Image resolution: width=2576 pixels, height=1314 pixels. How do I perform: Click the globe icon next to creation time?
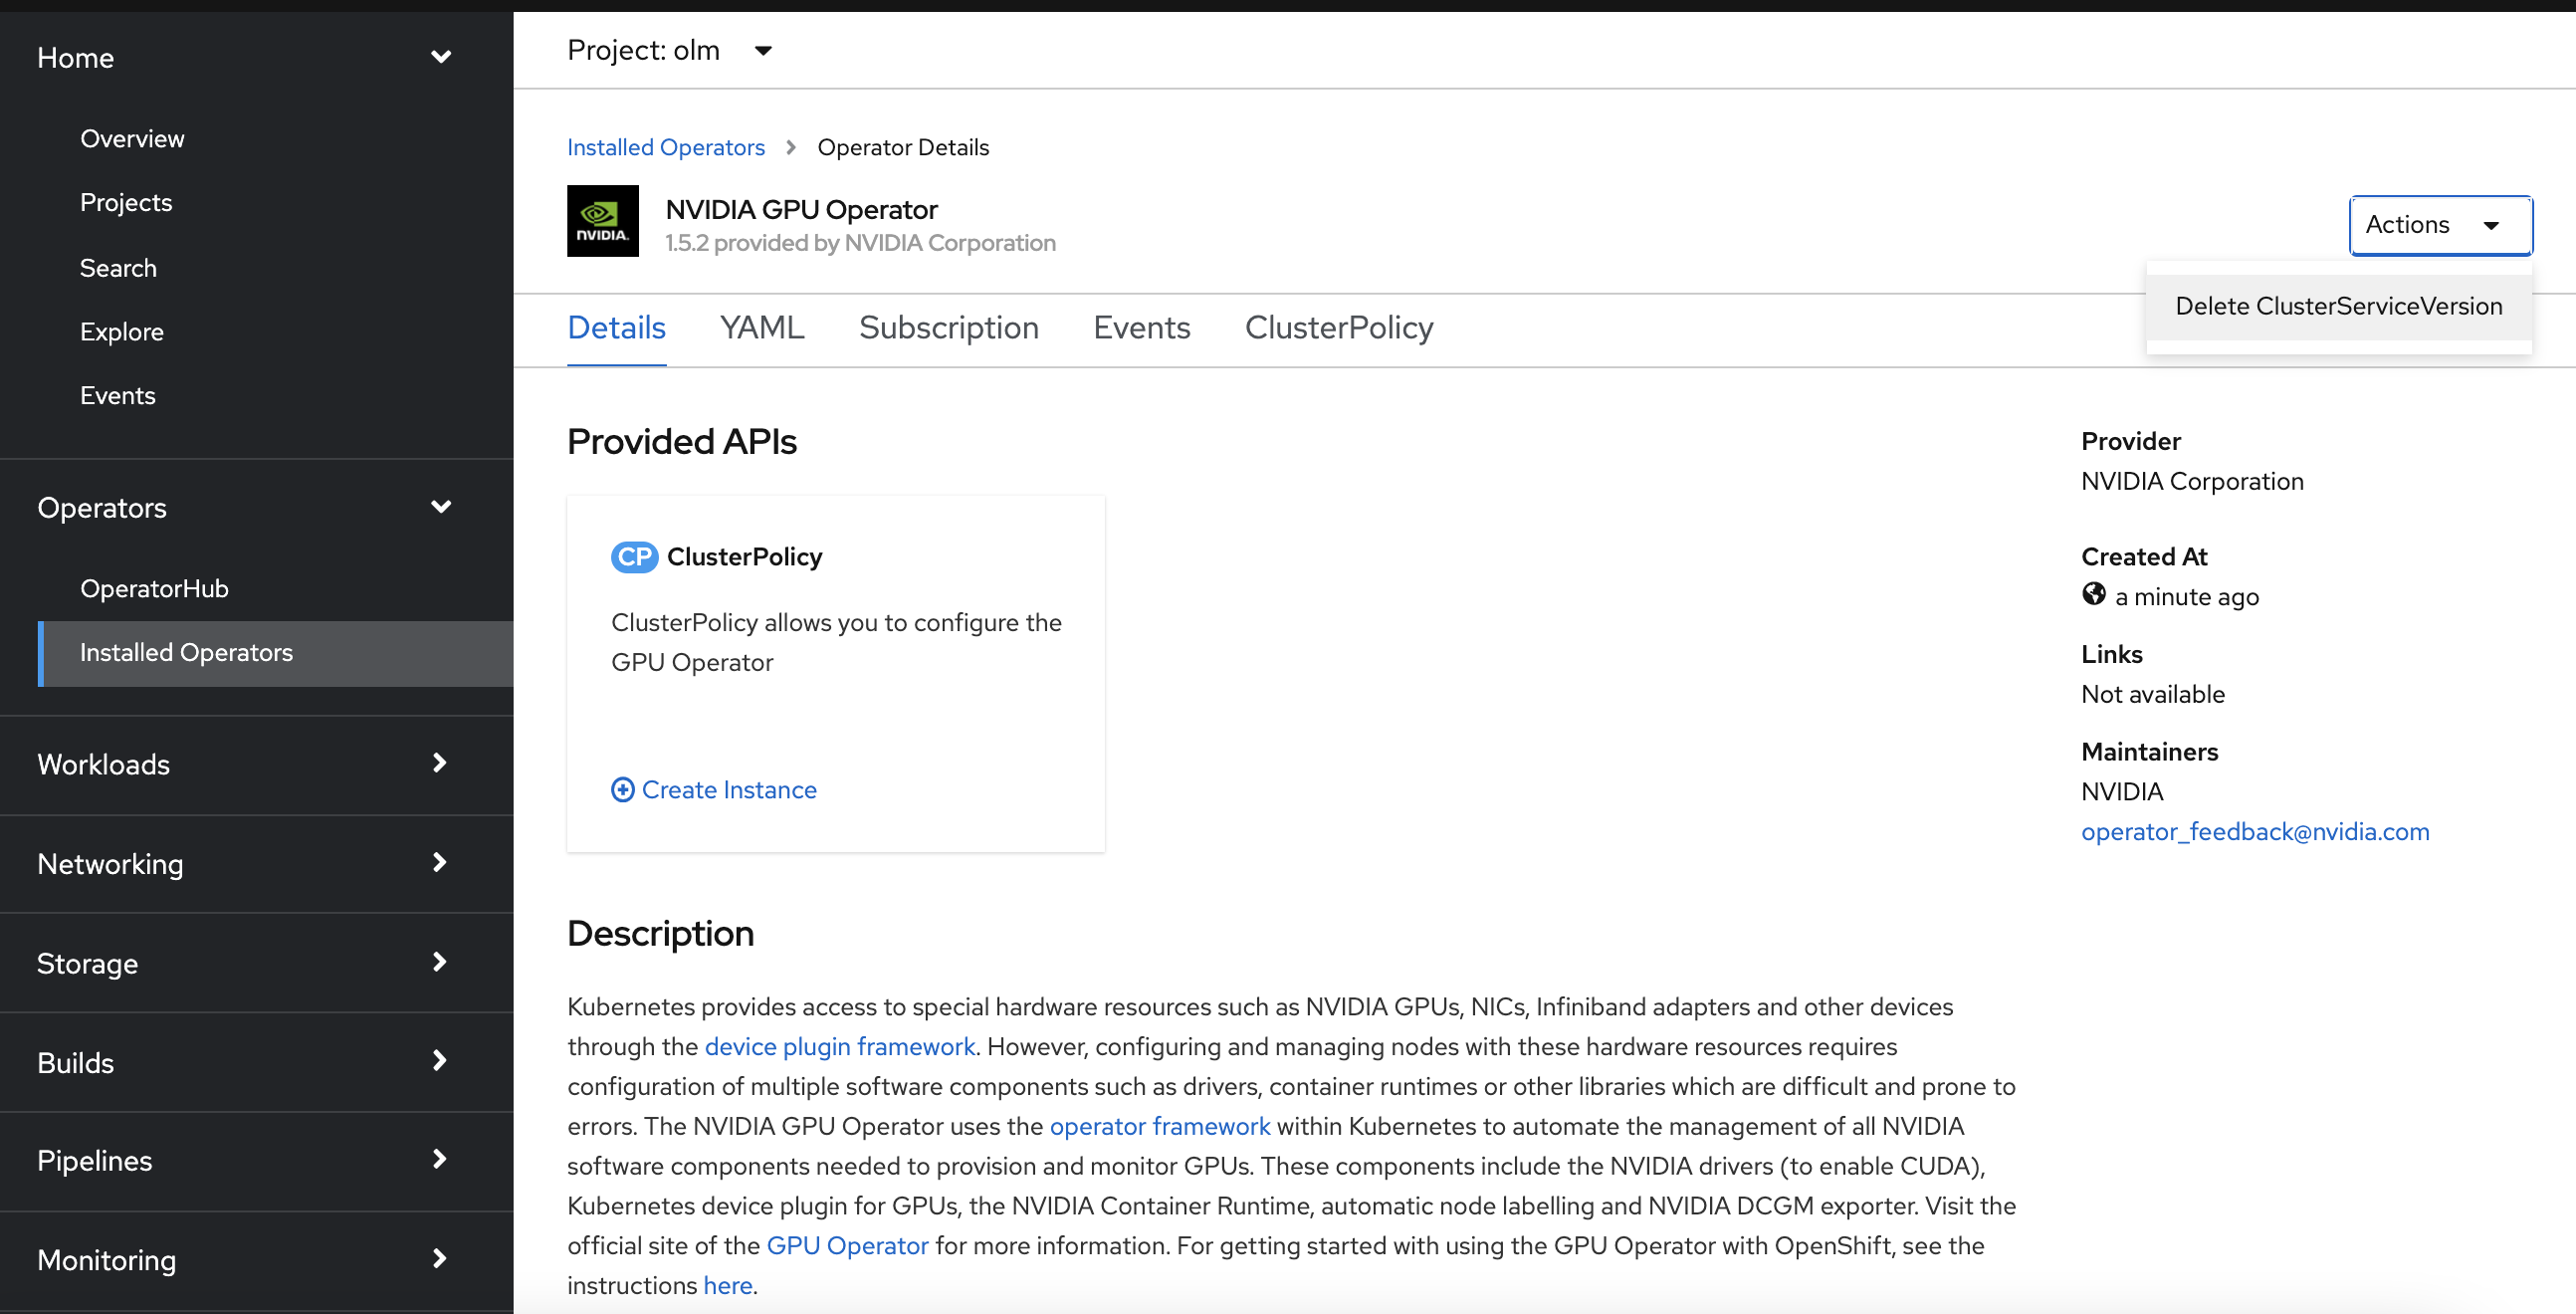point(2094,594)
